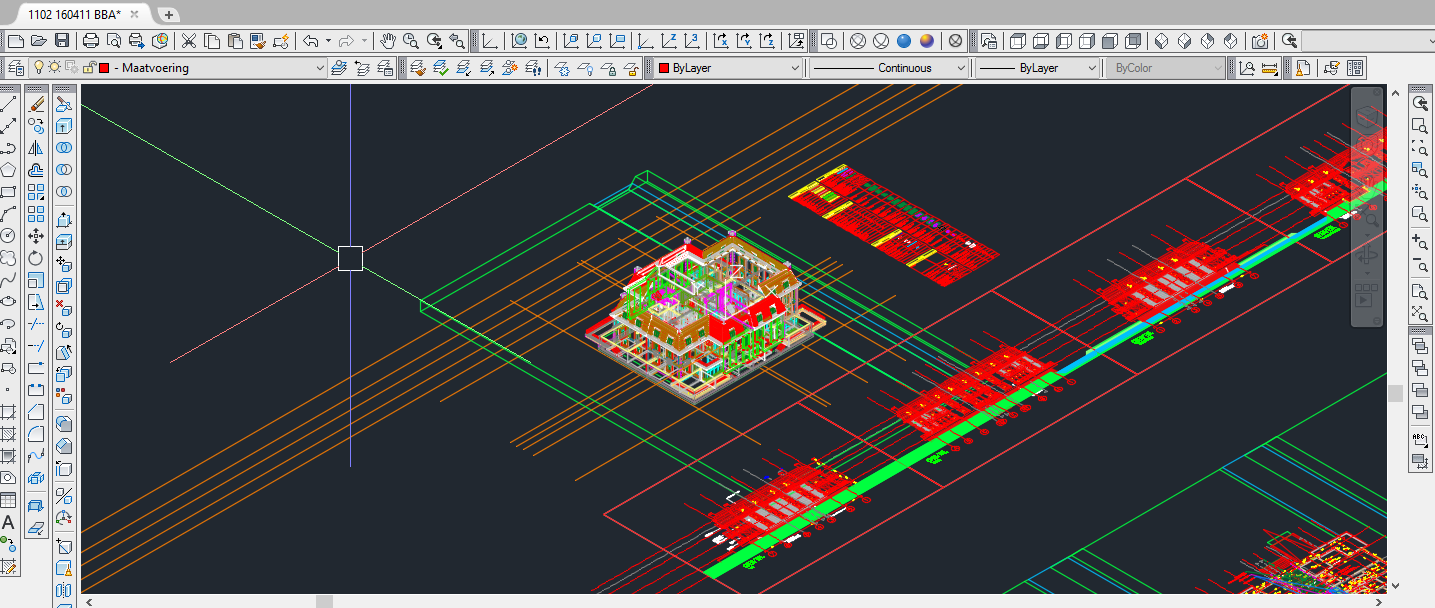
Task: Open the Plot printer icon
Action: pyautogui.click(x=91, y=41)
